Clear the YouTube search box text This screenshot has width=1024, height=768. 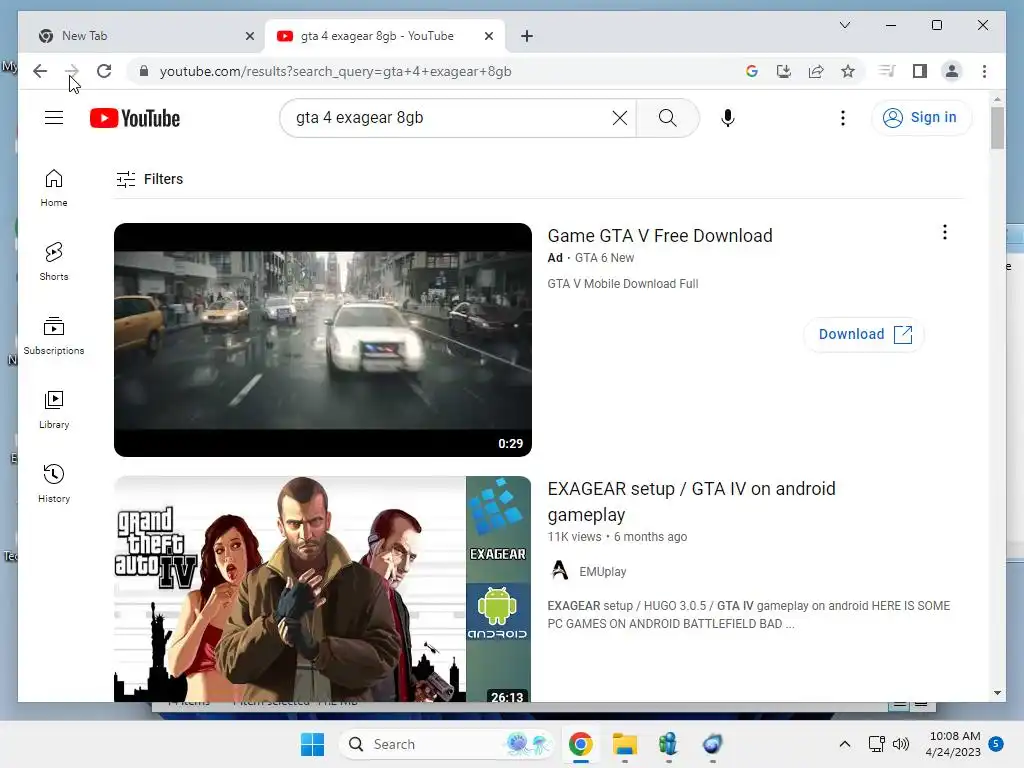620,118
